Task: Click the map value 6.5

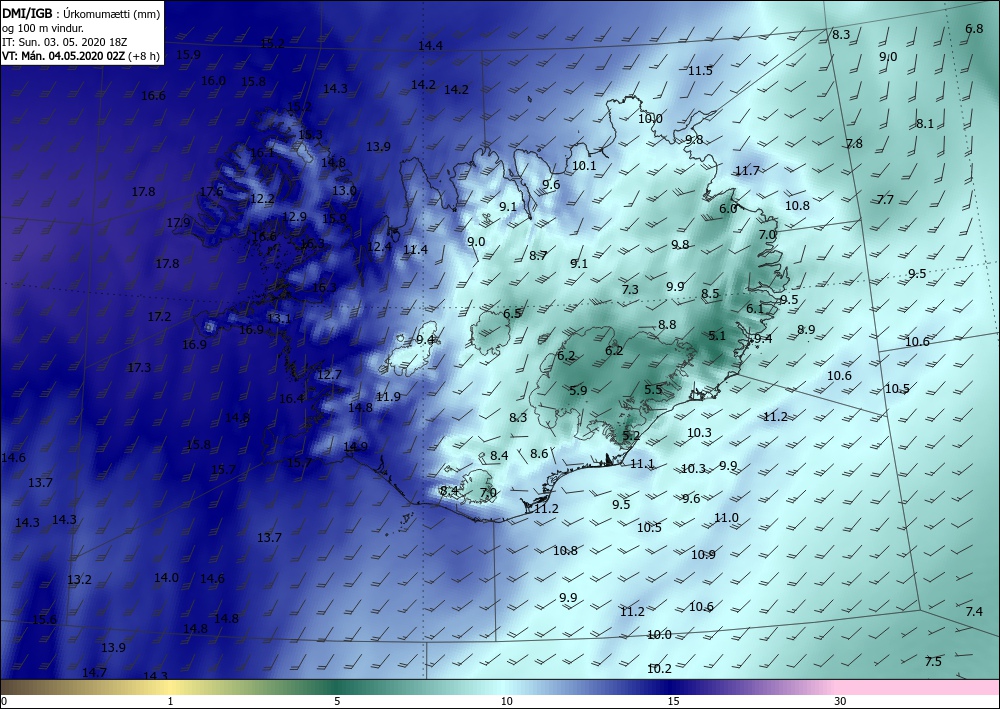Action: [512, 314]
